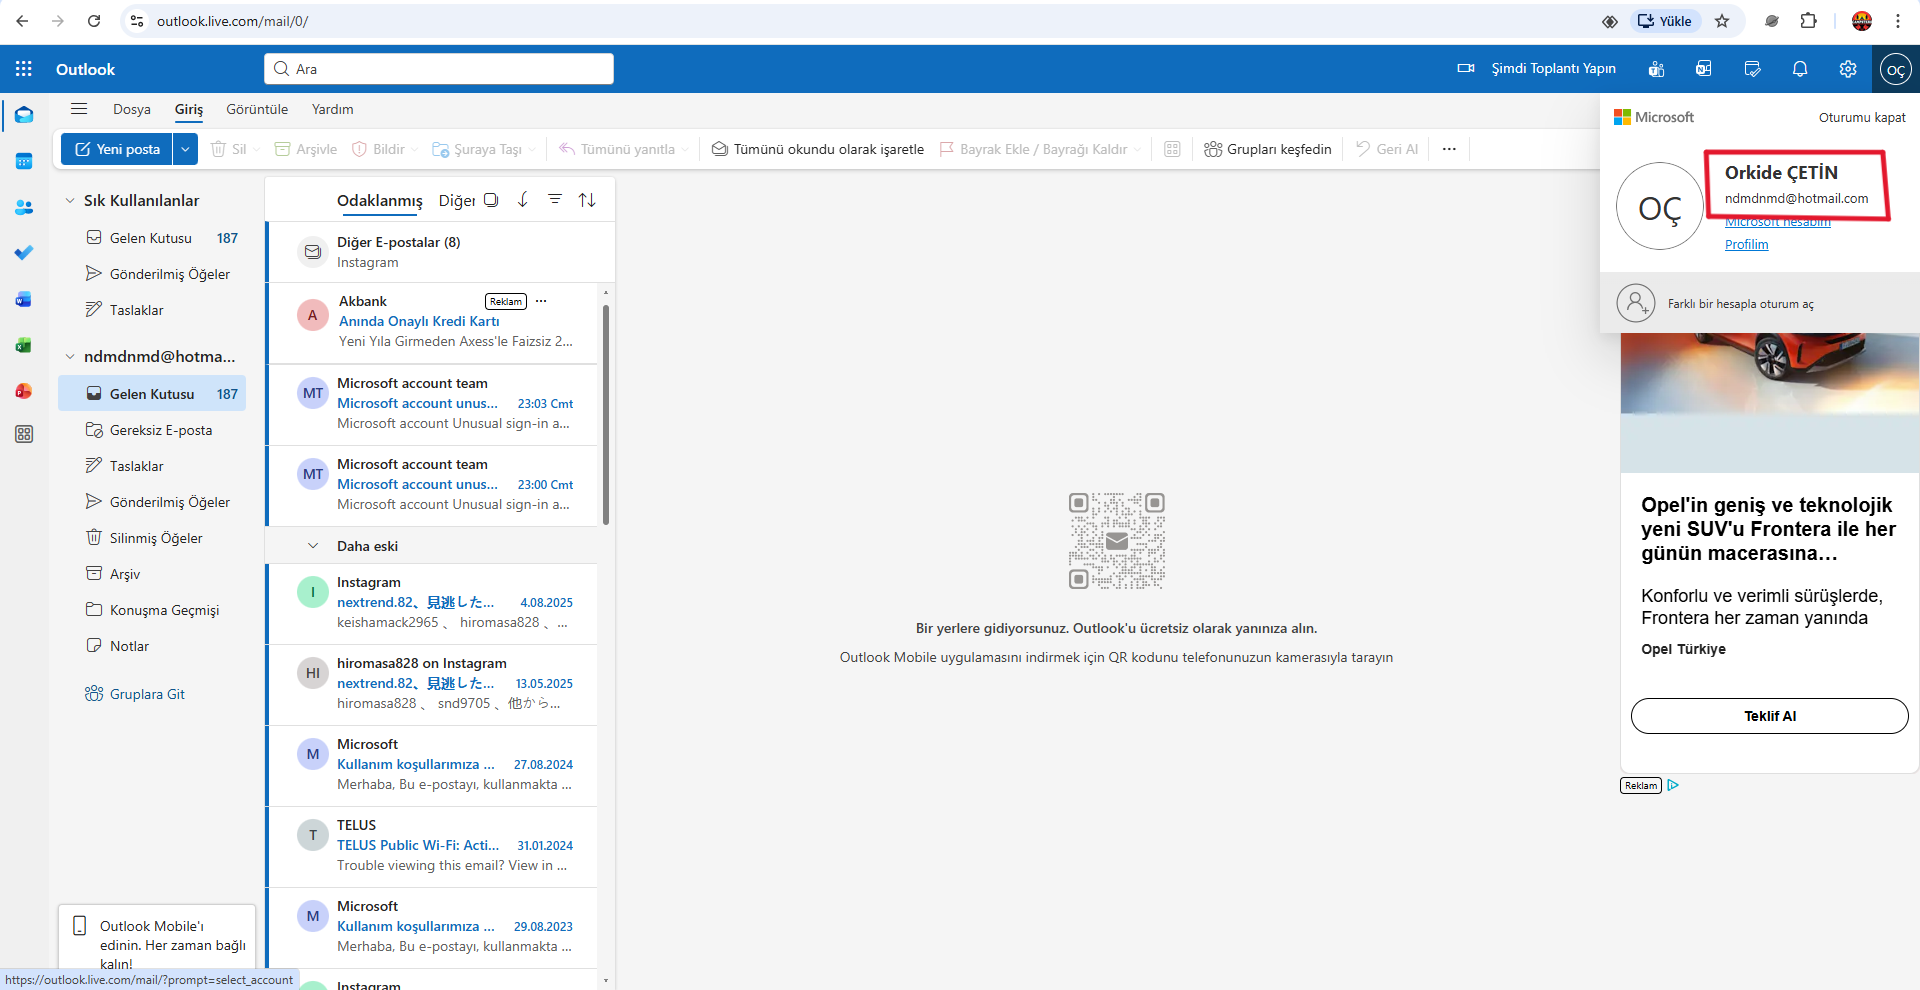Click the OÇ account avatar in header
This screenshot has height=990, width=1920.
pyautogui.click(x=1896, y=69)
